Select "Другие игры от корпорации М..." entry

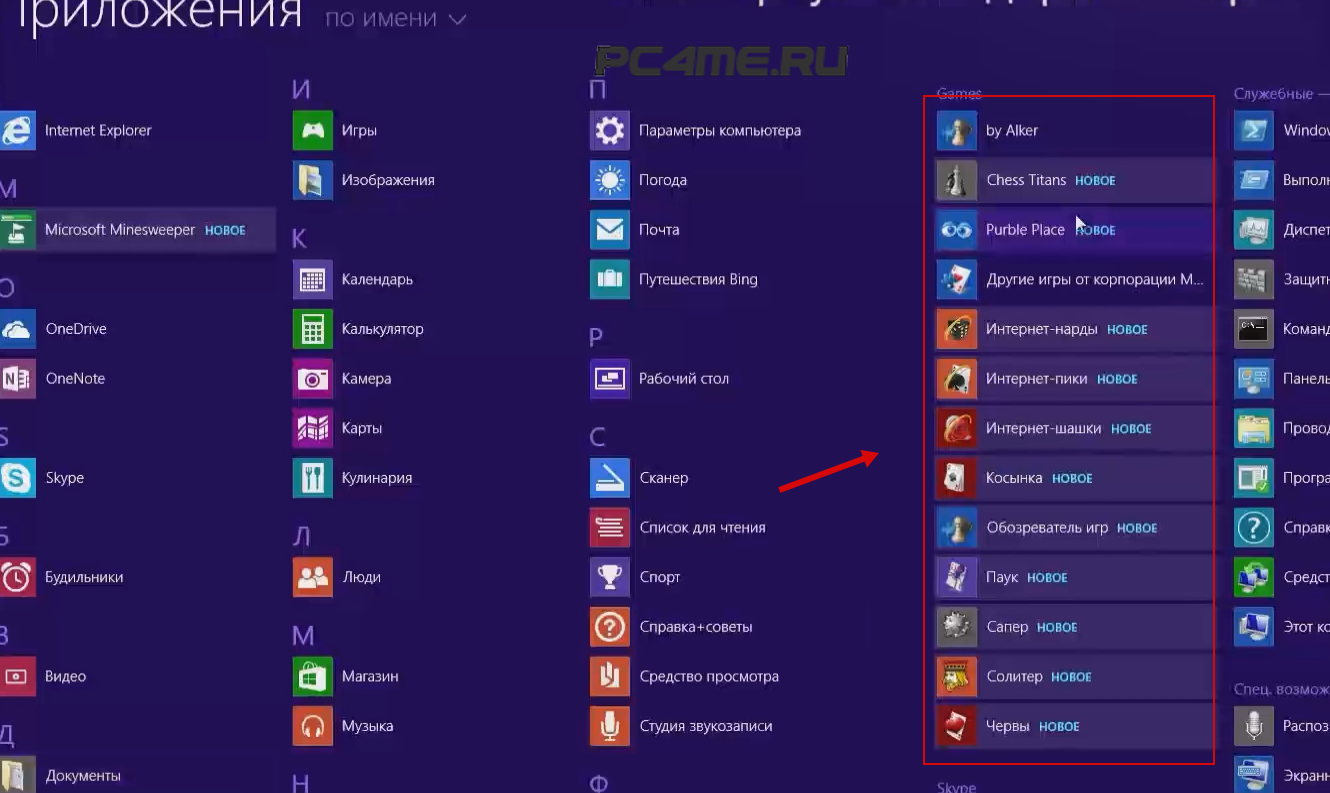(x=1073, y=279)
